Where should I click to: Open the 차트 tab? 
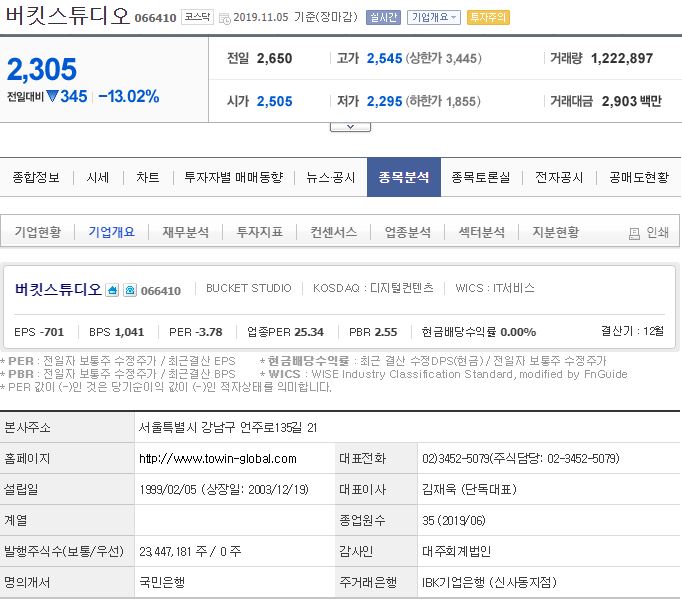[148, 177]
